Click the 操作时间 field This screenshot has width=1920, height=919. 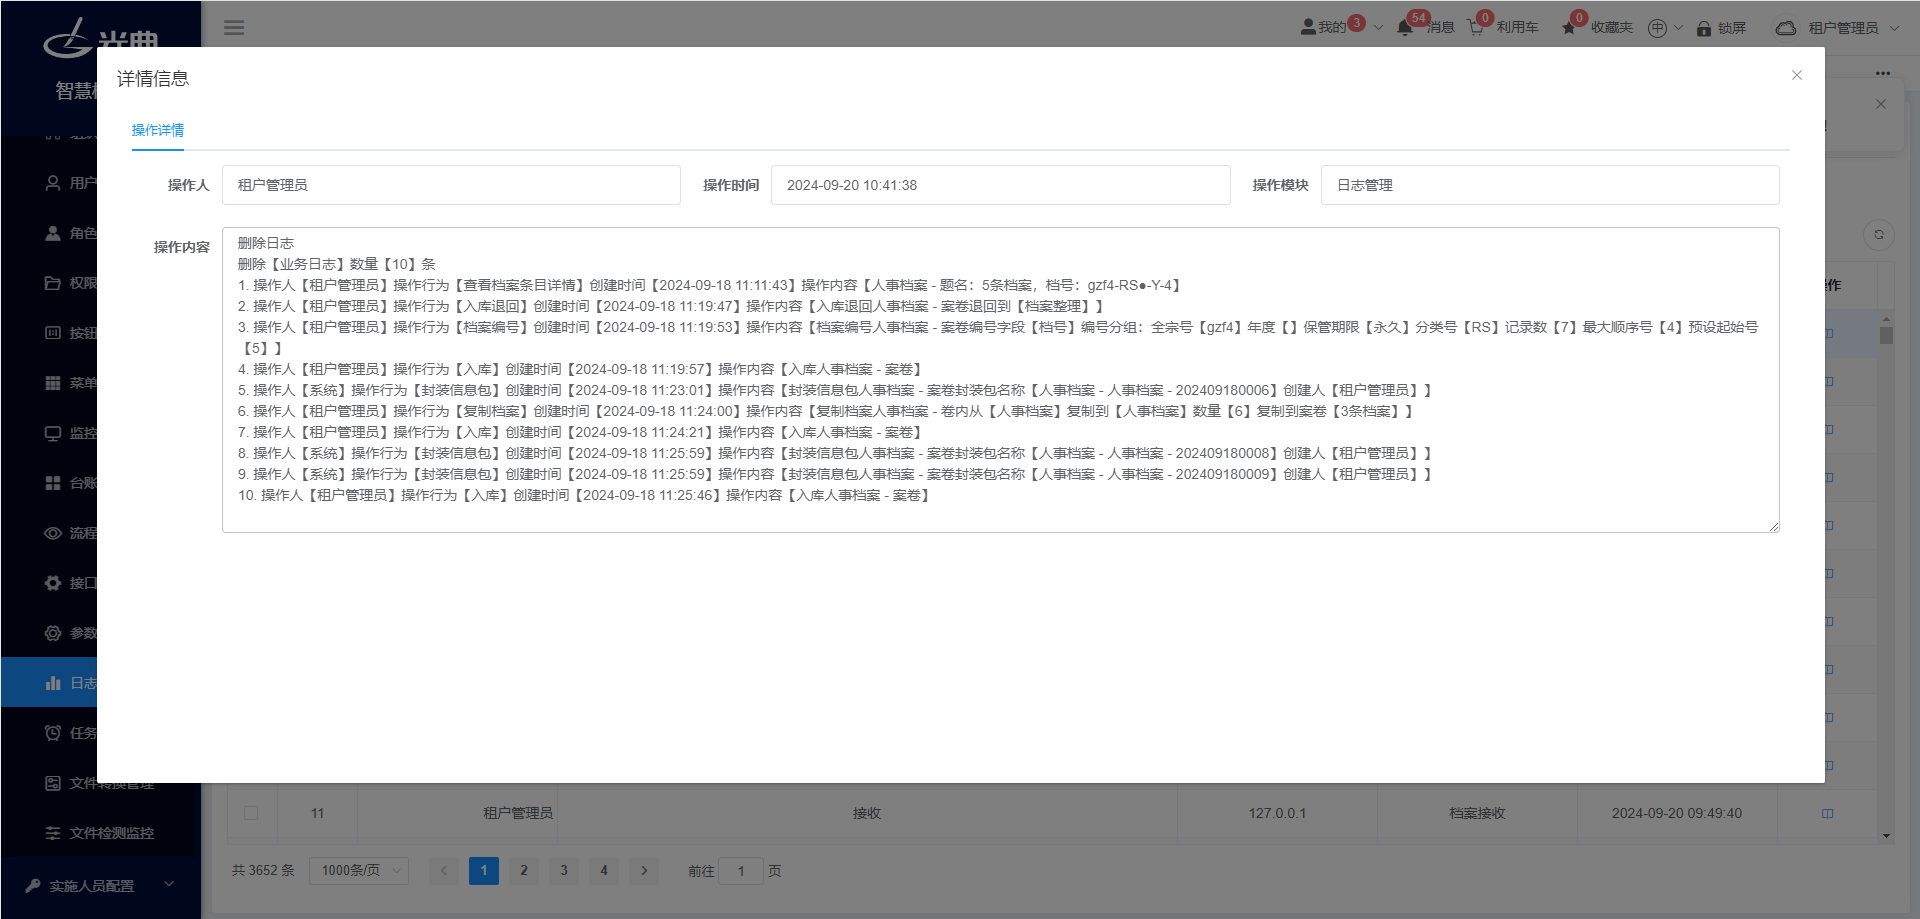(1000, 185)
